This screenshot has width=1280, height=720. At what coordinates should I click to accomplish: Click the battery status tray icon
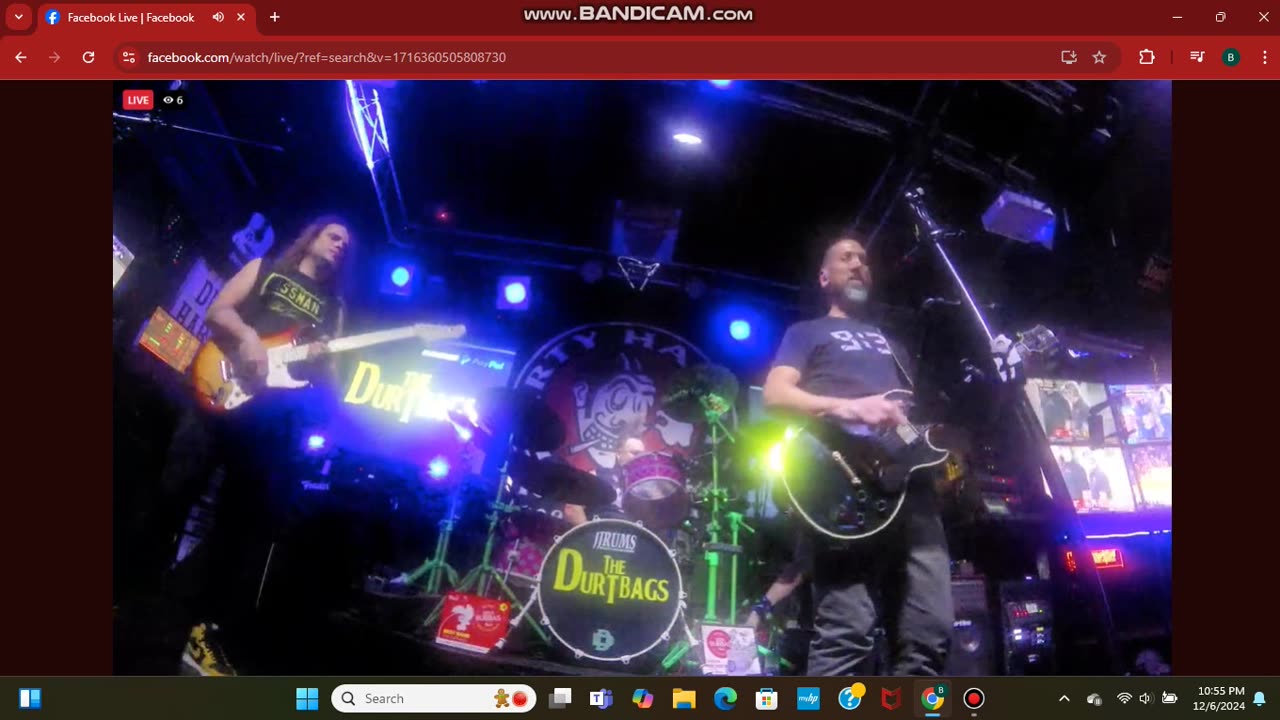click(1169, 698)
